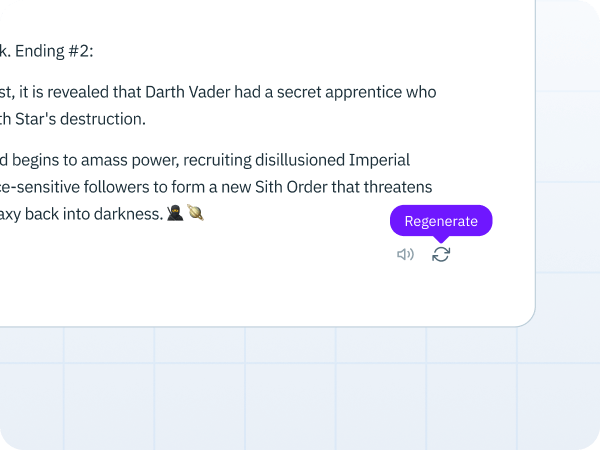
Task: Play the response with the speaker icon
Action: 405,254
